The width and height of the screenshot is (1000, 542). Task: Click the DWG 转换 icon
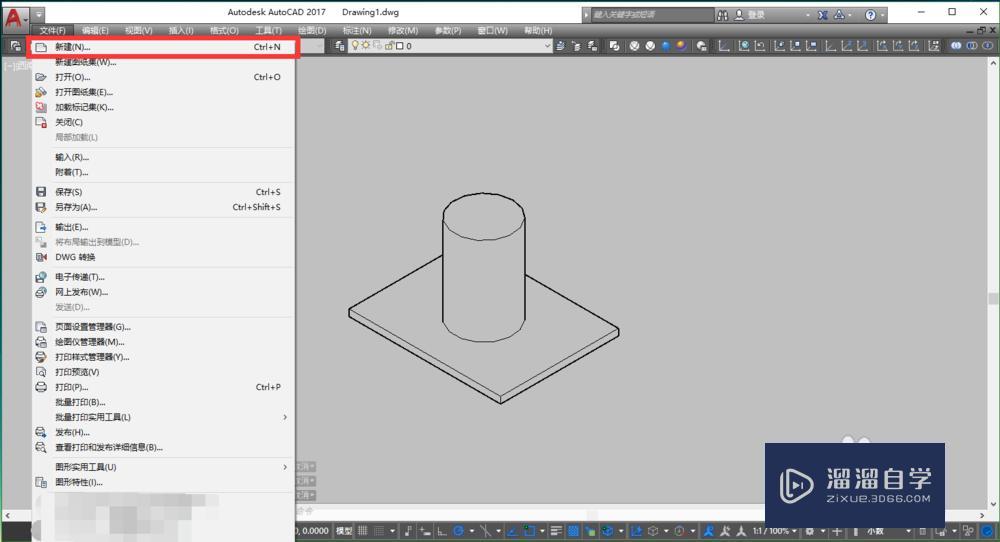41,257
